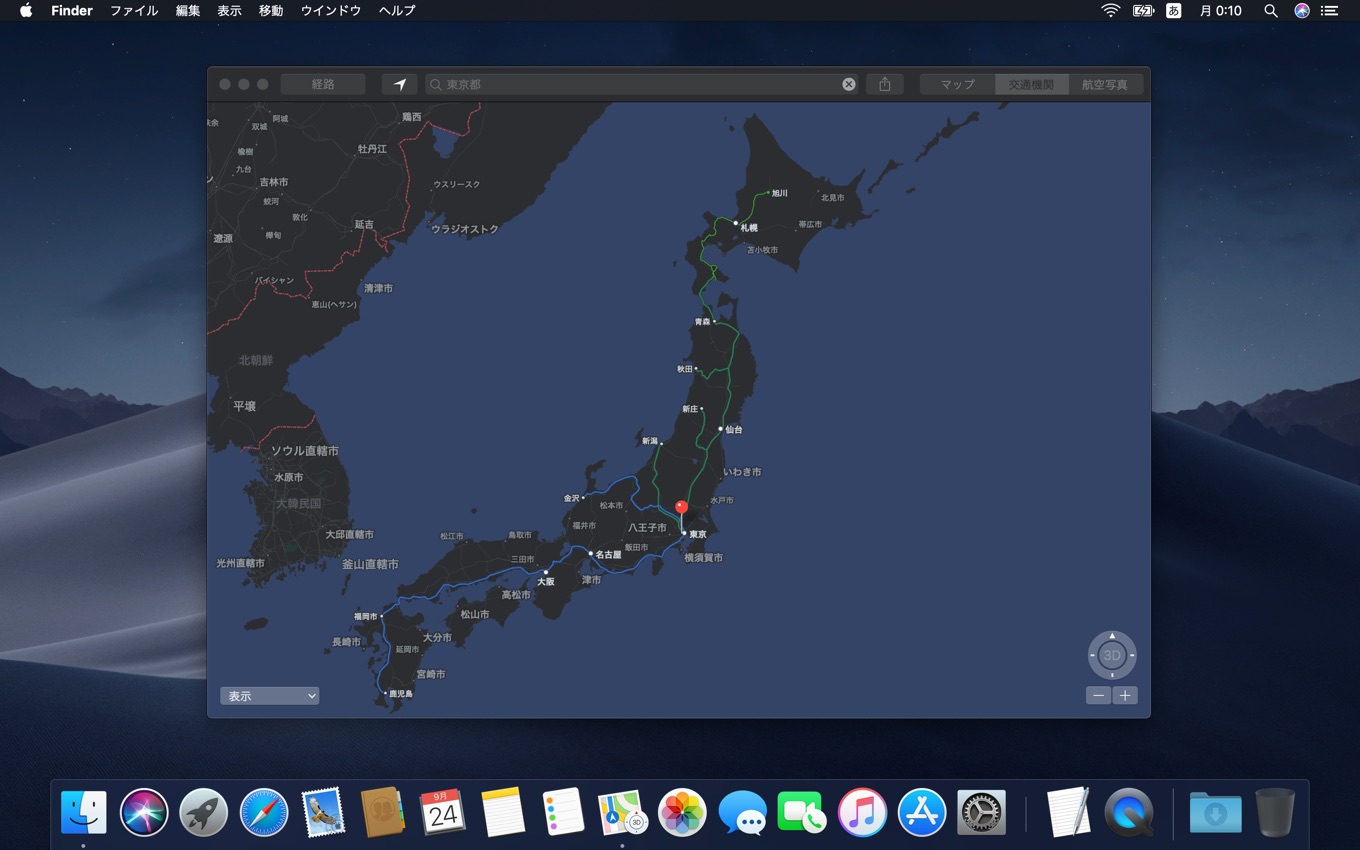The width and height of the screenshot is (1360, 850).
Task: Open the あ input source menu
Action: [1174, 11]
